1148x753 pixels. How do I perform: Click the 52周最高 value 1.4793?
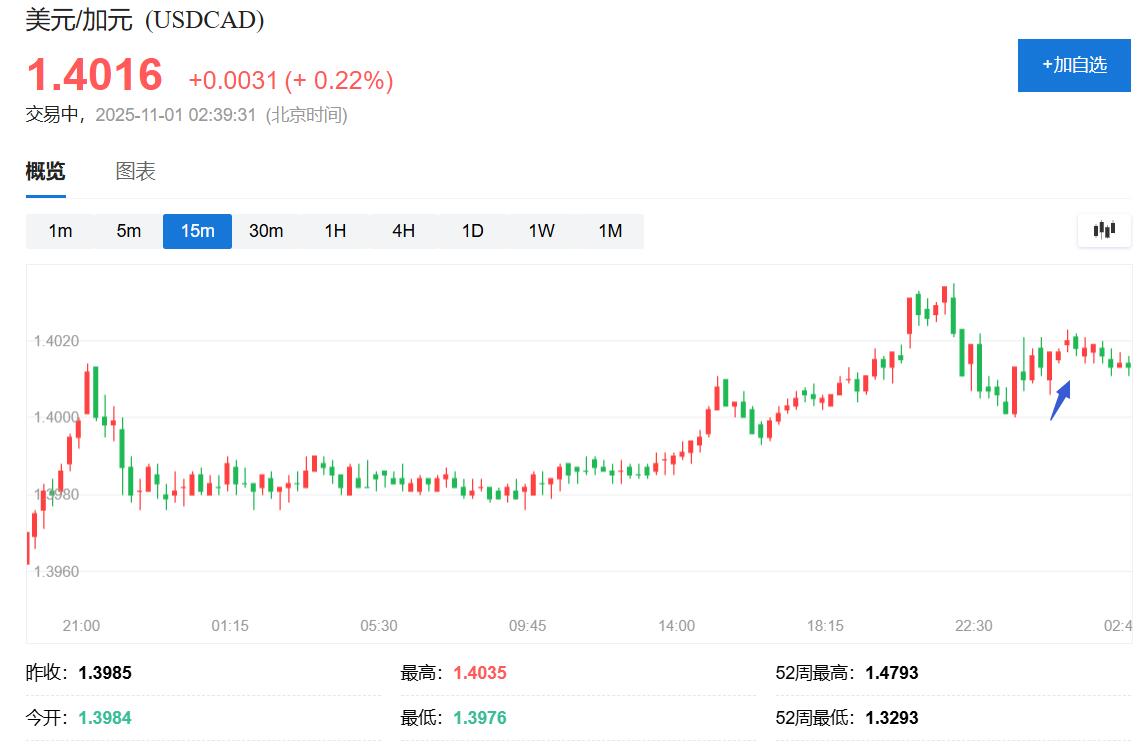tap(892, 673)
